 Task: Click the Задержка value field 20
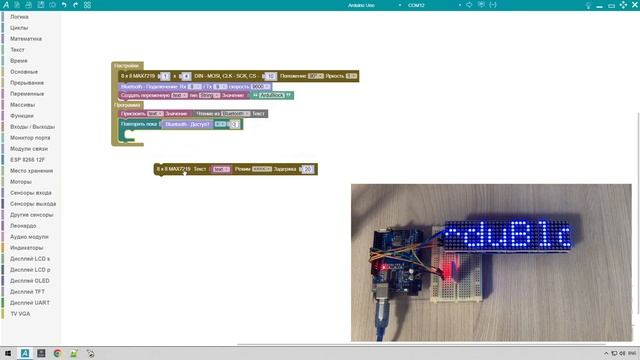(x=308, y=169)
